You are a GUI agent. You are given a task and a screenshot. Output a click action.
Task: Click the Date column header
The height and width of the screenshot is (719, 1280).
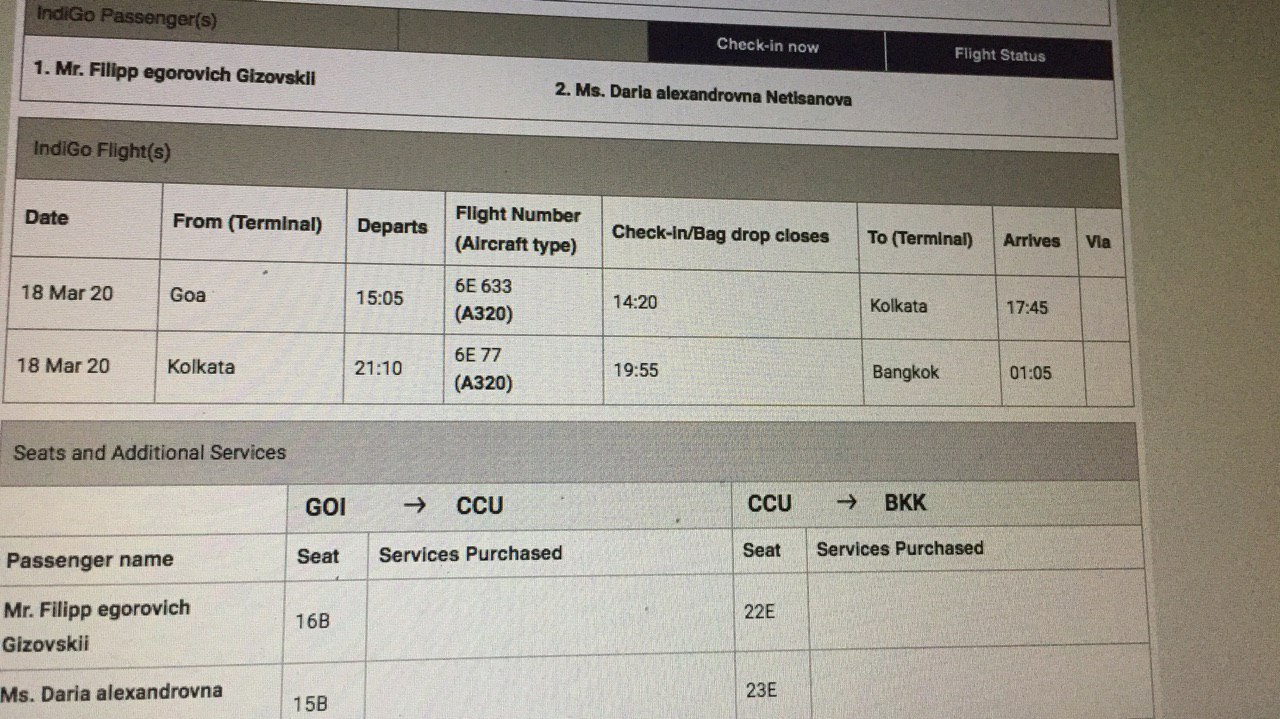click(47, 217)
